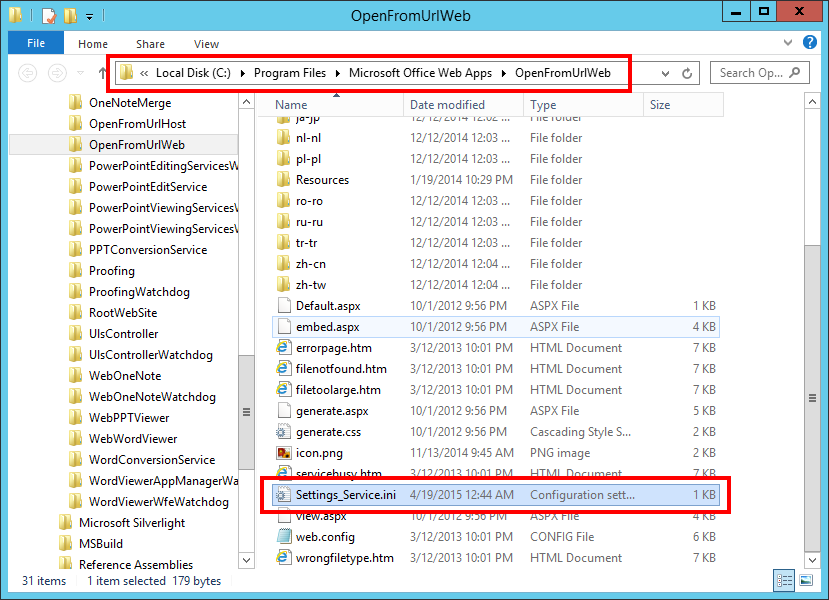Click the wrongfiletype.htm IE icon
This screenshot has width=829, height=600.
point(283,558)
